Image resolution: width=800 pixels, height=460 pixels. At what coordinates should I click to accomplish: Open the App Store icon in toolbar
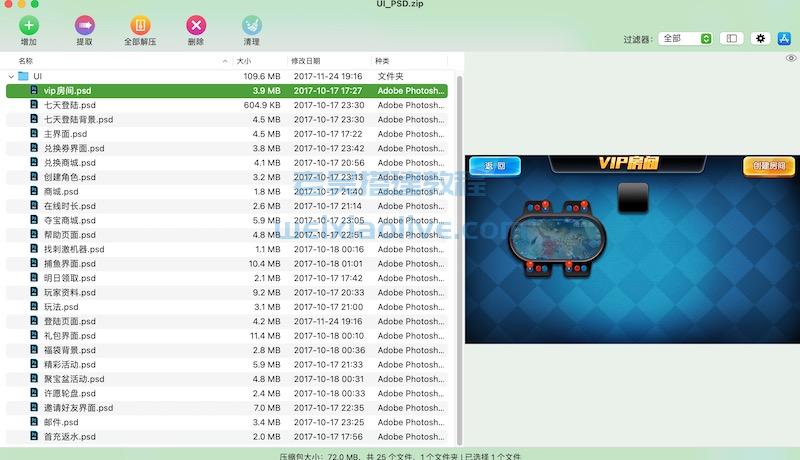tap(785, 38)
